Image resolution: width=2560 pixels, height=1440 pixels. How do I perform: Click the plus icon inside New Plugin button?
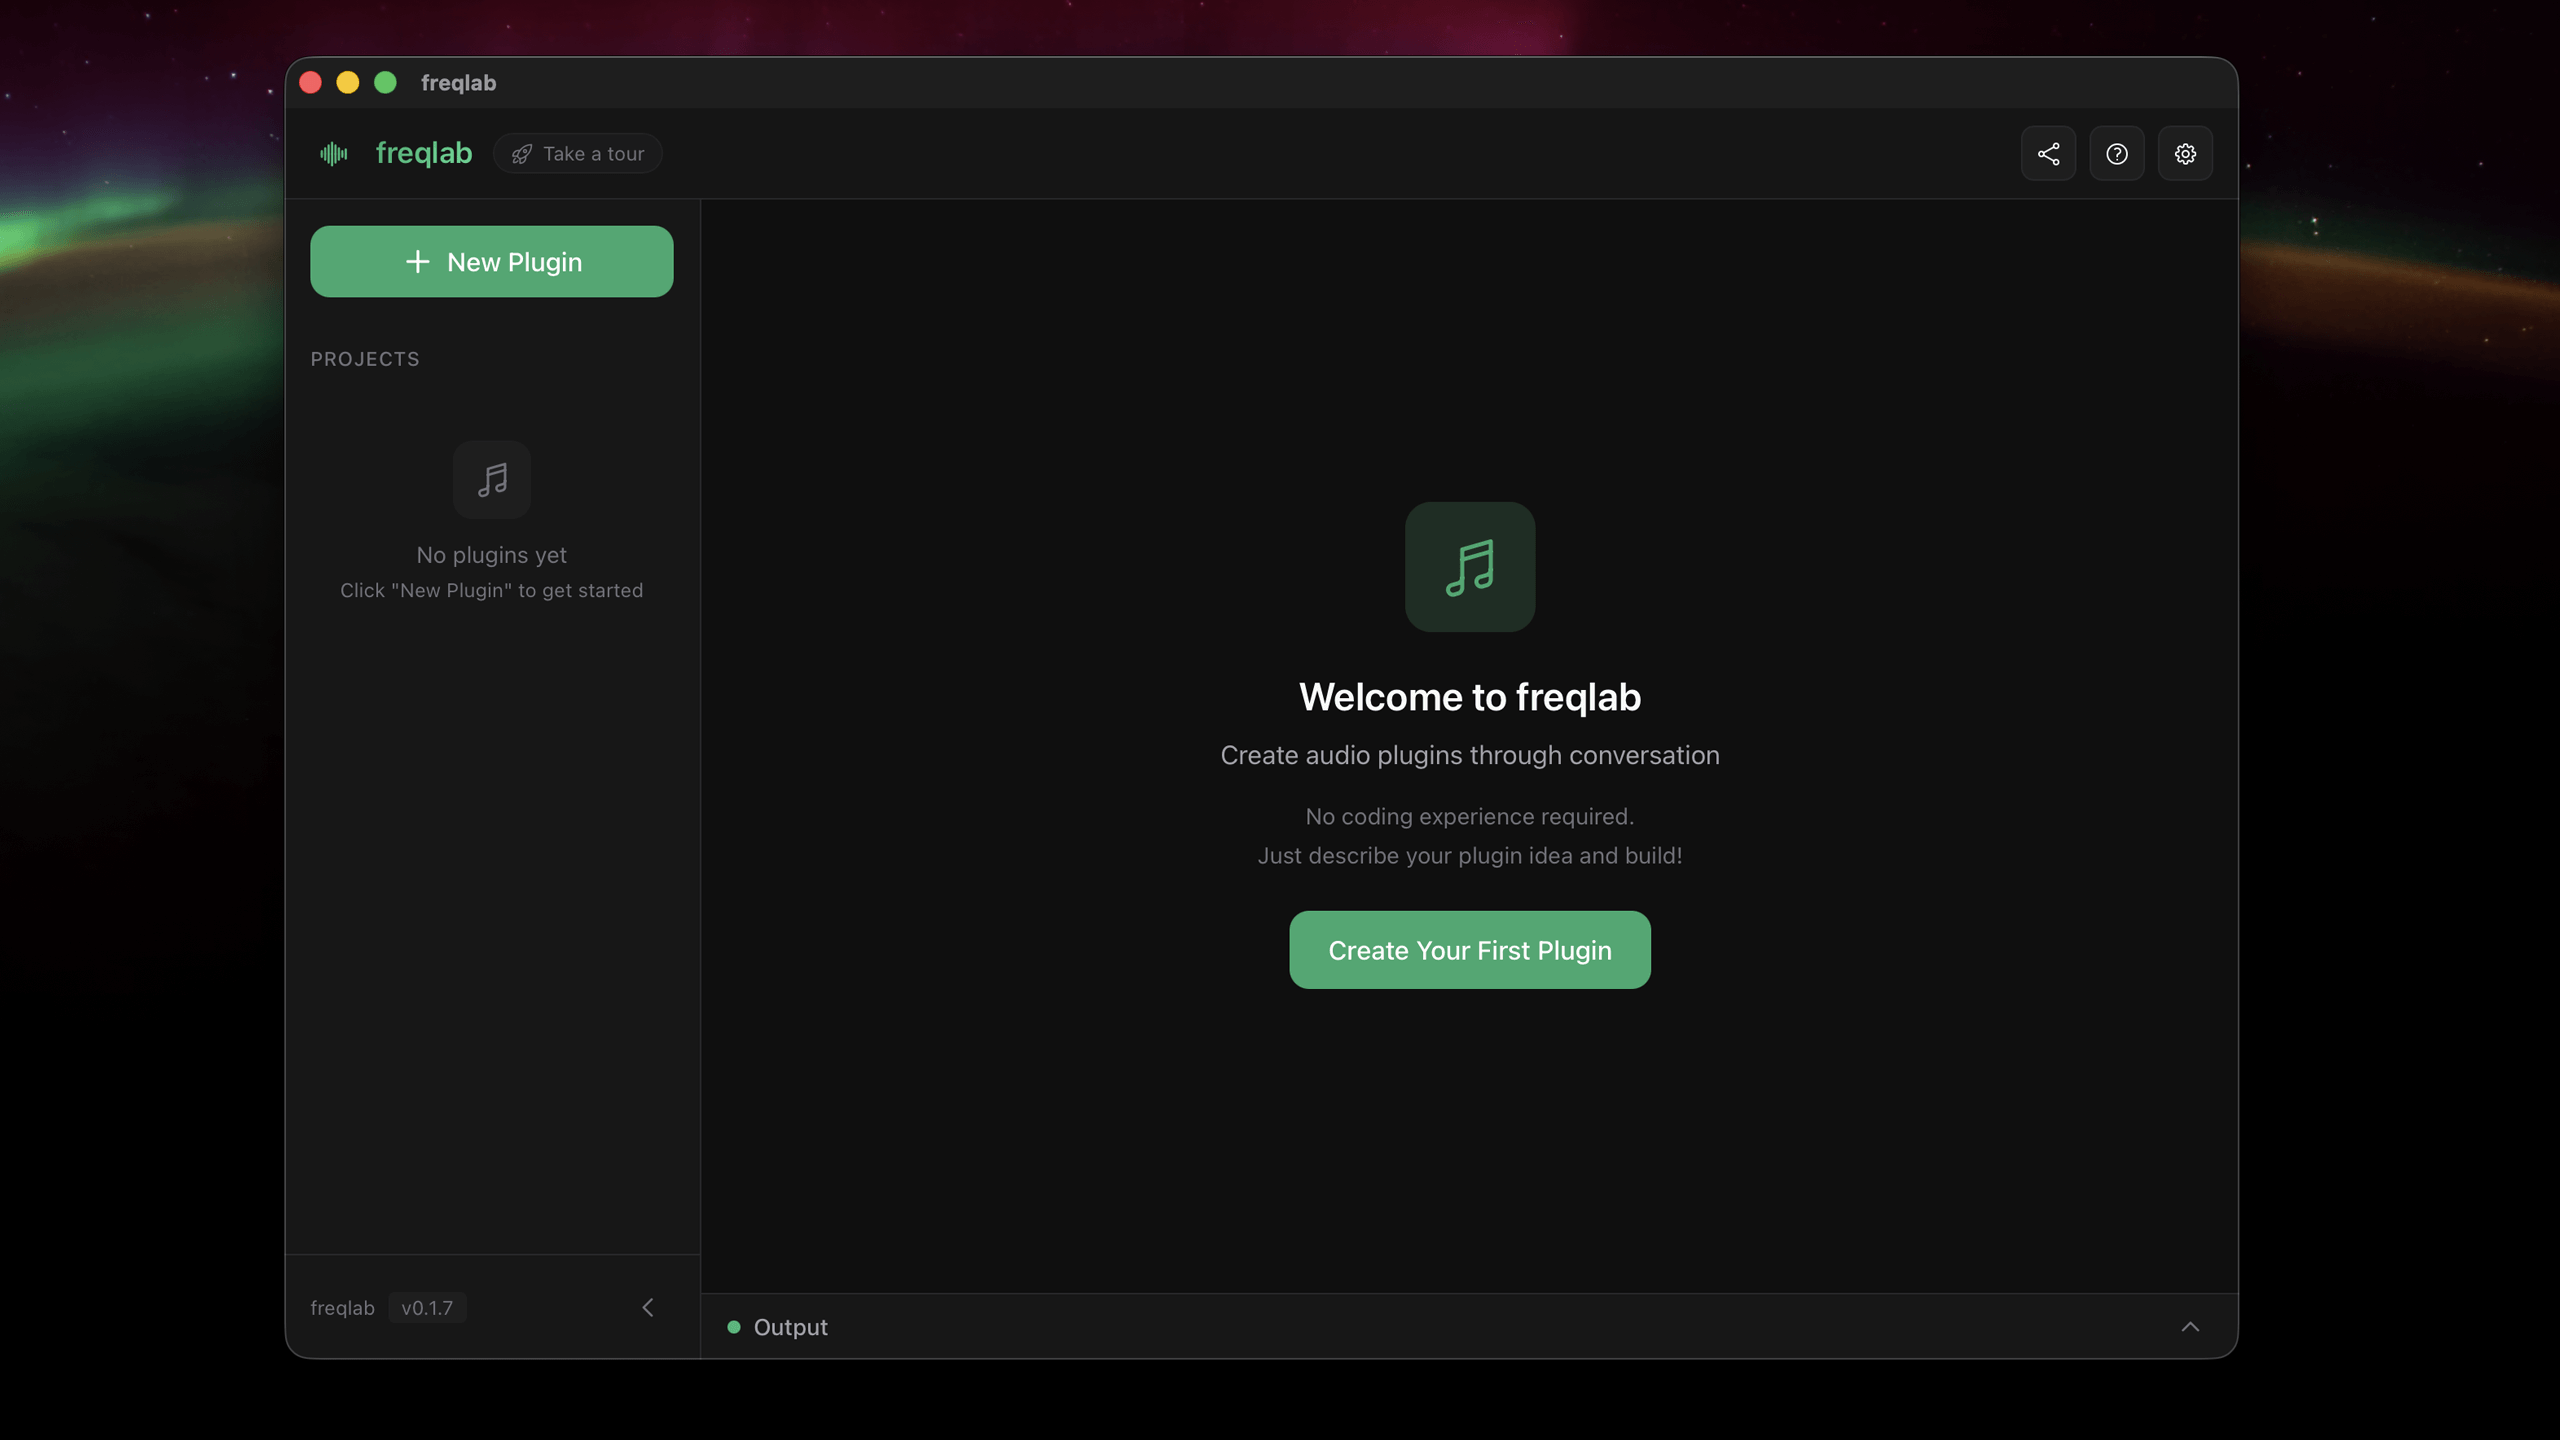coord(417,261)
